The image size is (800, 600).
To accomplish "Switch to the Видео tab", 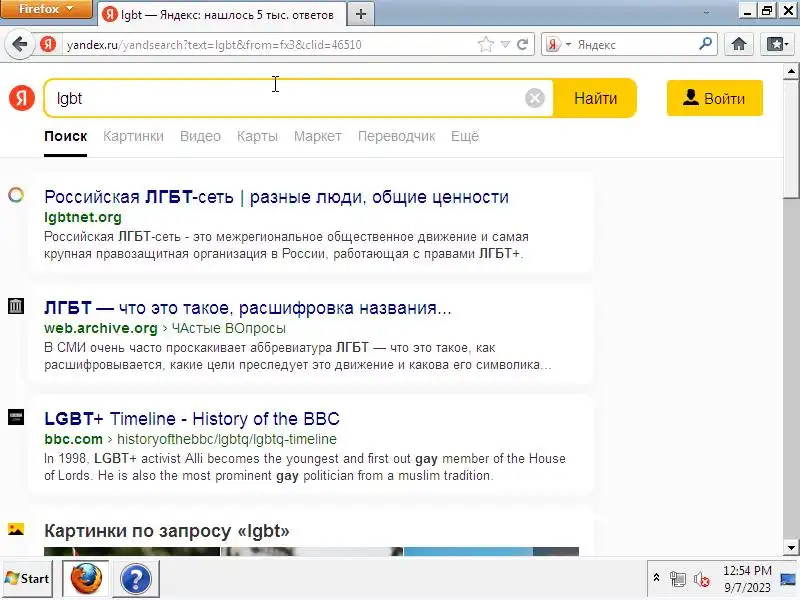I will coord(200,136).
